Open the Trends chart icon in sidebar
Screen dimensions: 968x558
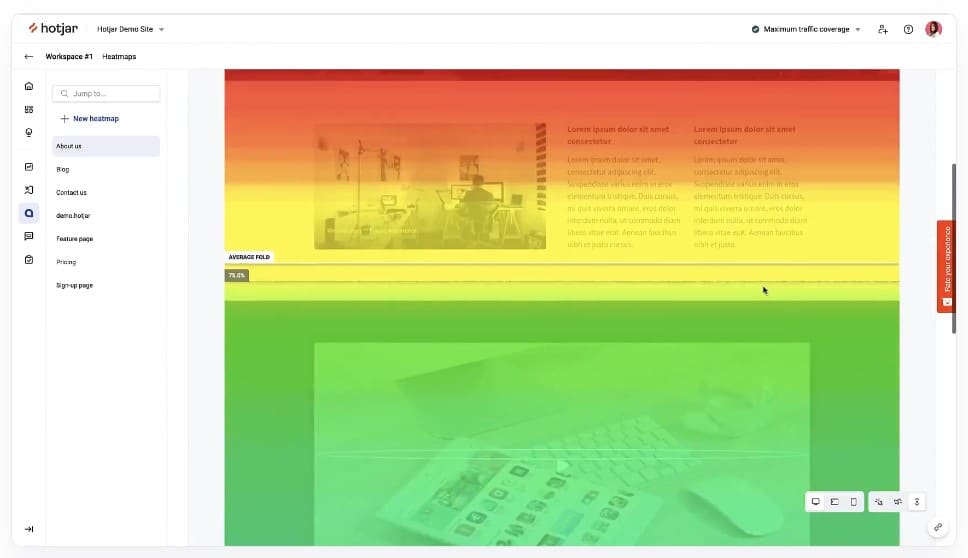pyautogui.click(x=29, y=167)
